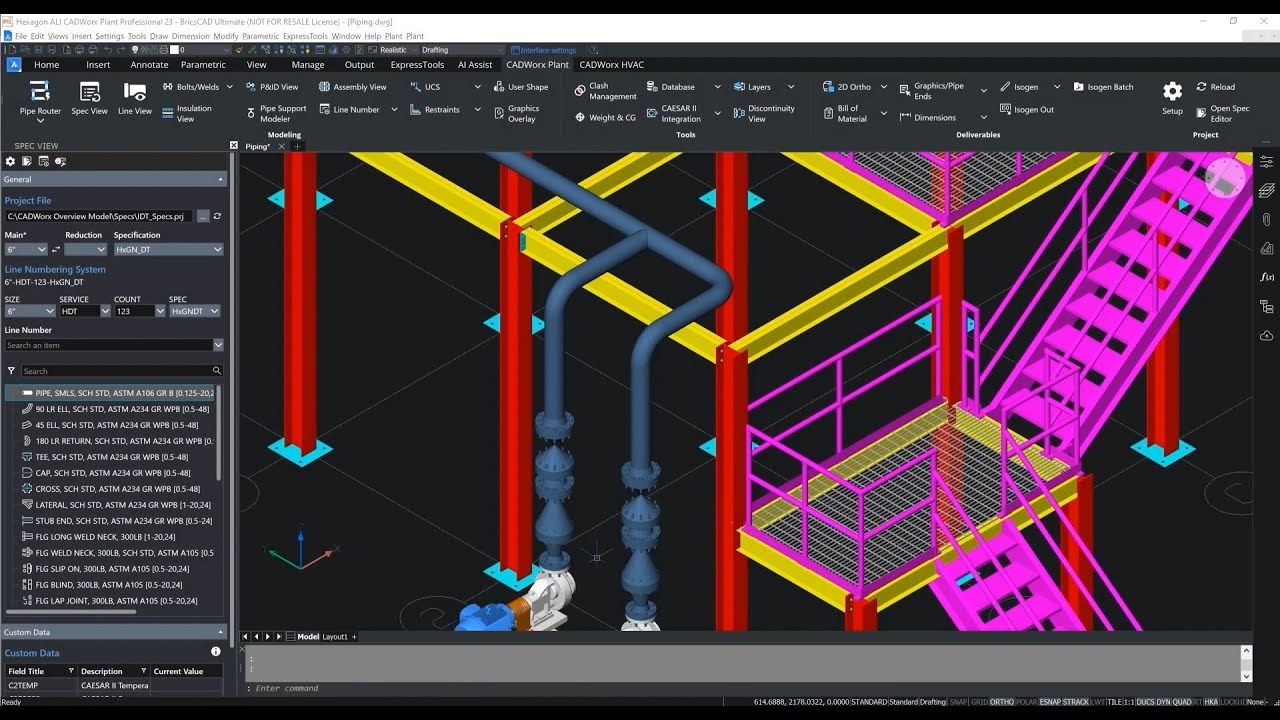Screen dimensions: 1280x720
Task: Open the Spec Editor
Action: (x=1222, y=113)
